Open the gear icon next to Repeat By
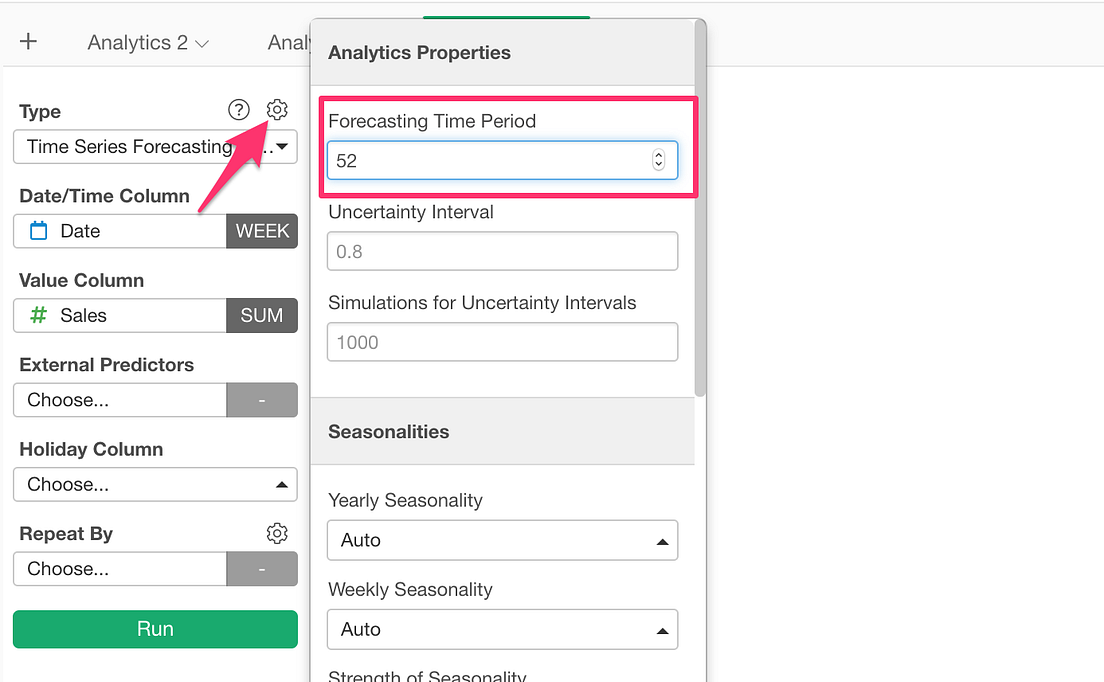 277,533
